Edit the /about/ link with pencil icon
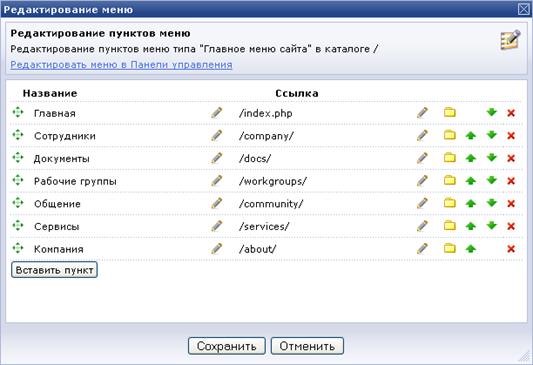The height and width of the screenshot is (365, 533). pyautogui.click(x=422, y=248)
